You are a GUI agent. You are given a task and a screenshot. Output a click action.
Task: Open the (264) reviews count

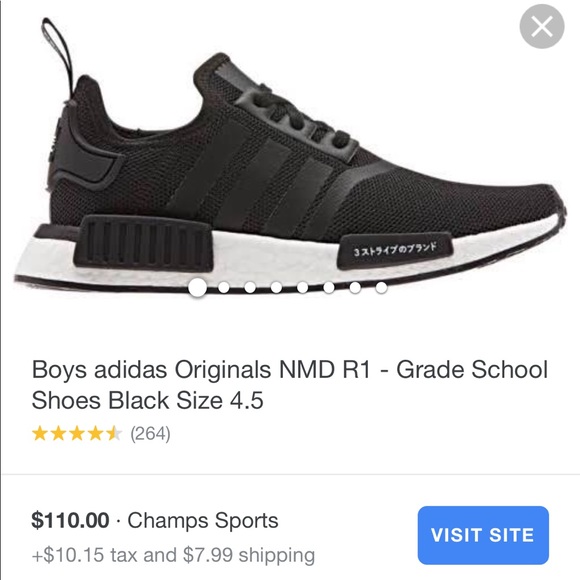click(150, 434)
